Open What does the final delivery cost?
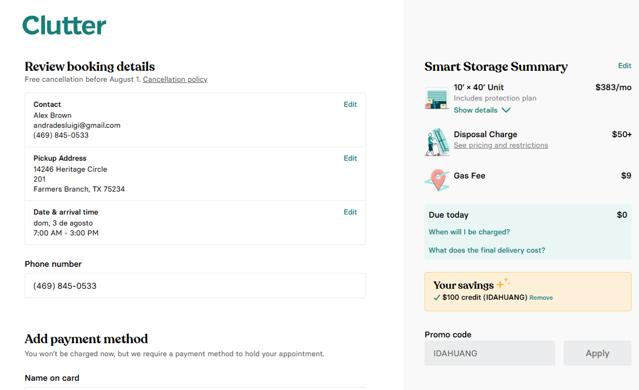Image resolution: width=639 pixels, height=390 pixels. coord(487,250)
